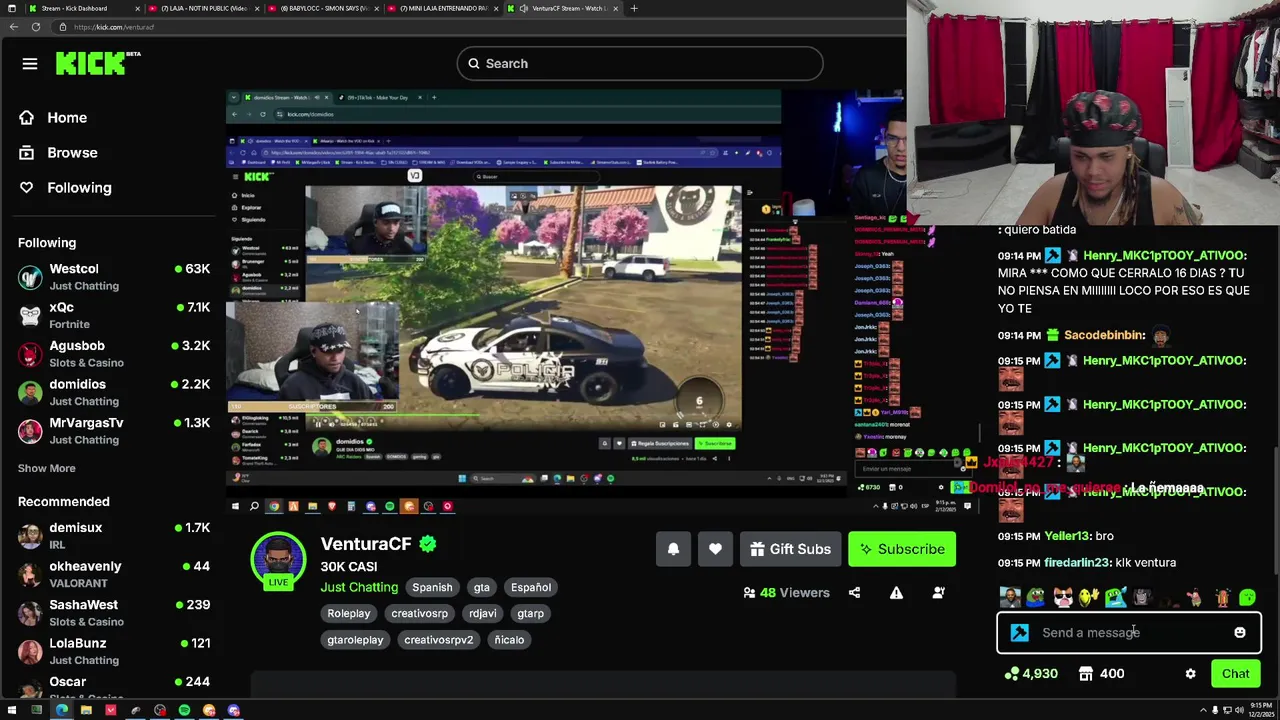Open domidios channel in Following list

113,392
